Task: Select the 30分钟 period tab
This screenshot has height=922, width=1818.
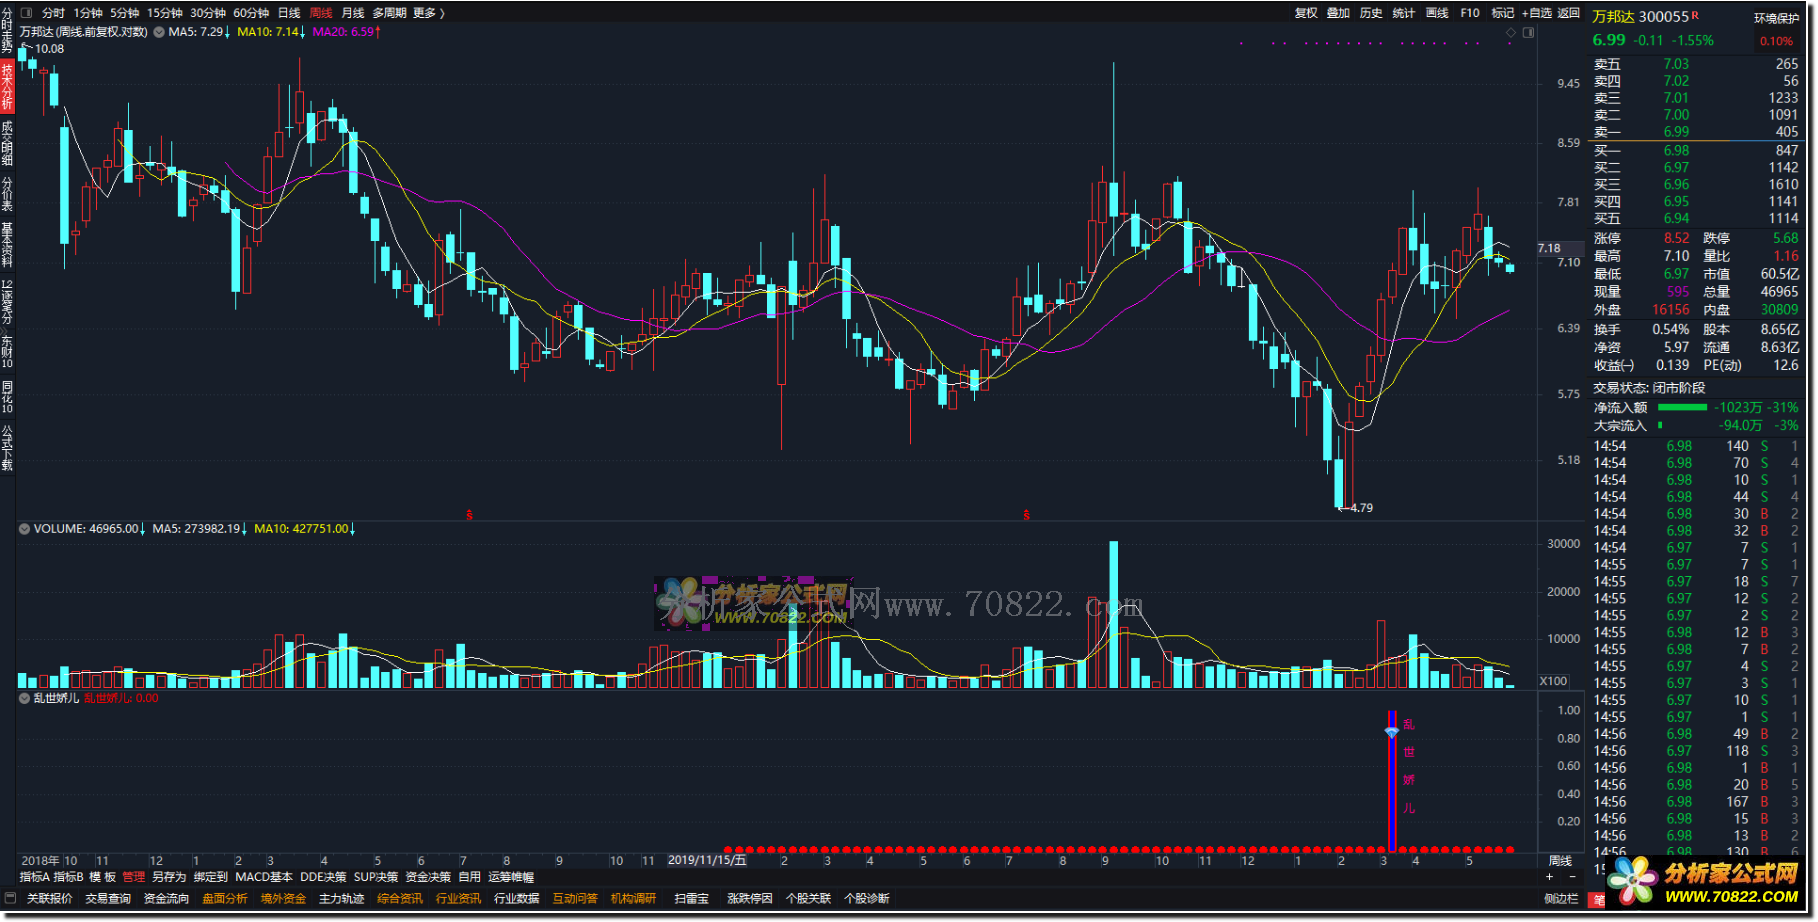Action: [208, 13]
